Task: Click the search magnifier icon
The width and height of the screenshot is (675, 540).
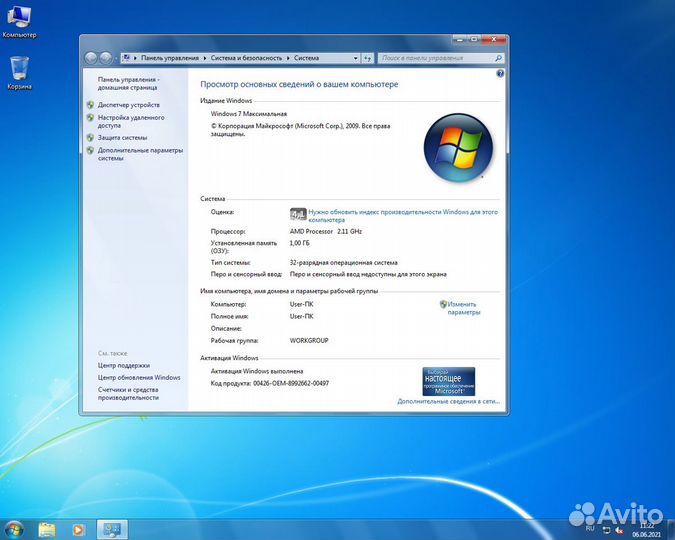Action: click(x=499, y=58)
